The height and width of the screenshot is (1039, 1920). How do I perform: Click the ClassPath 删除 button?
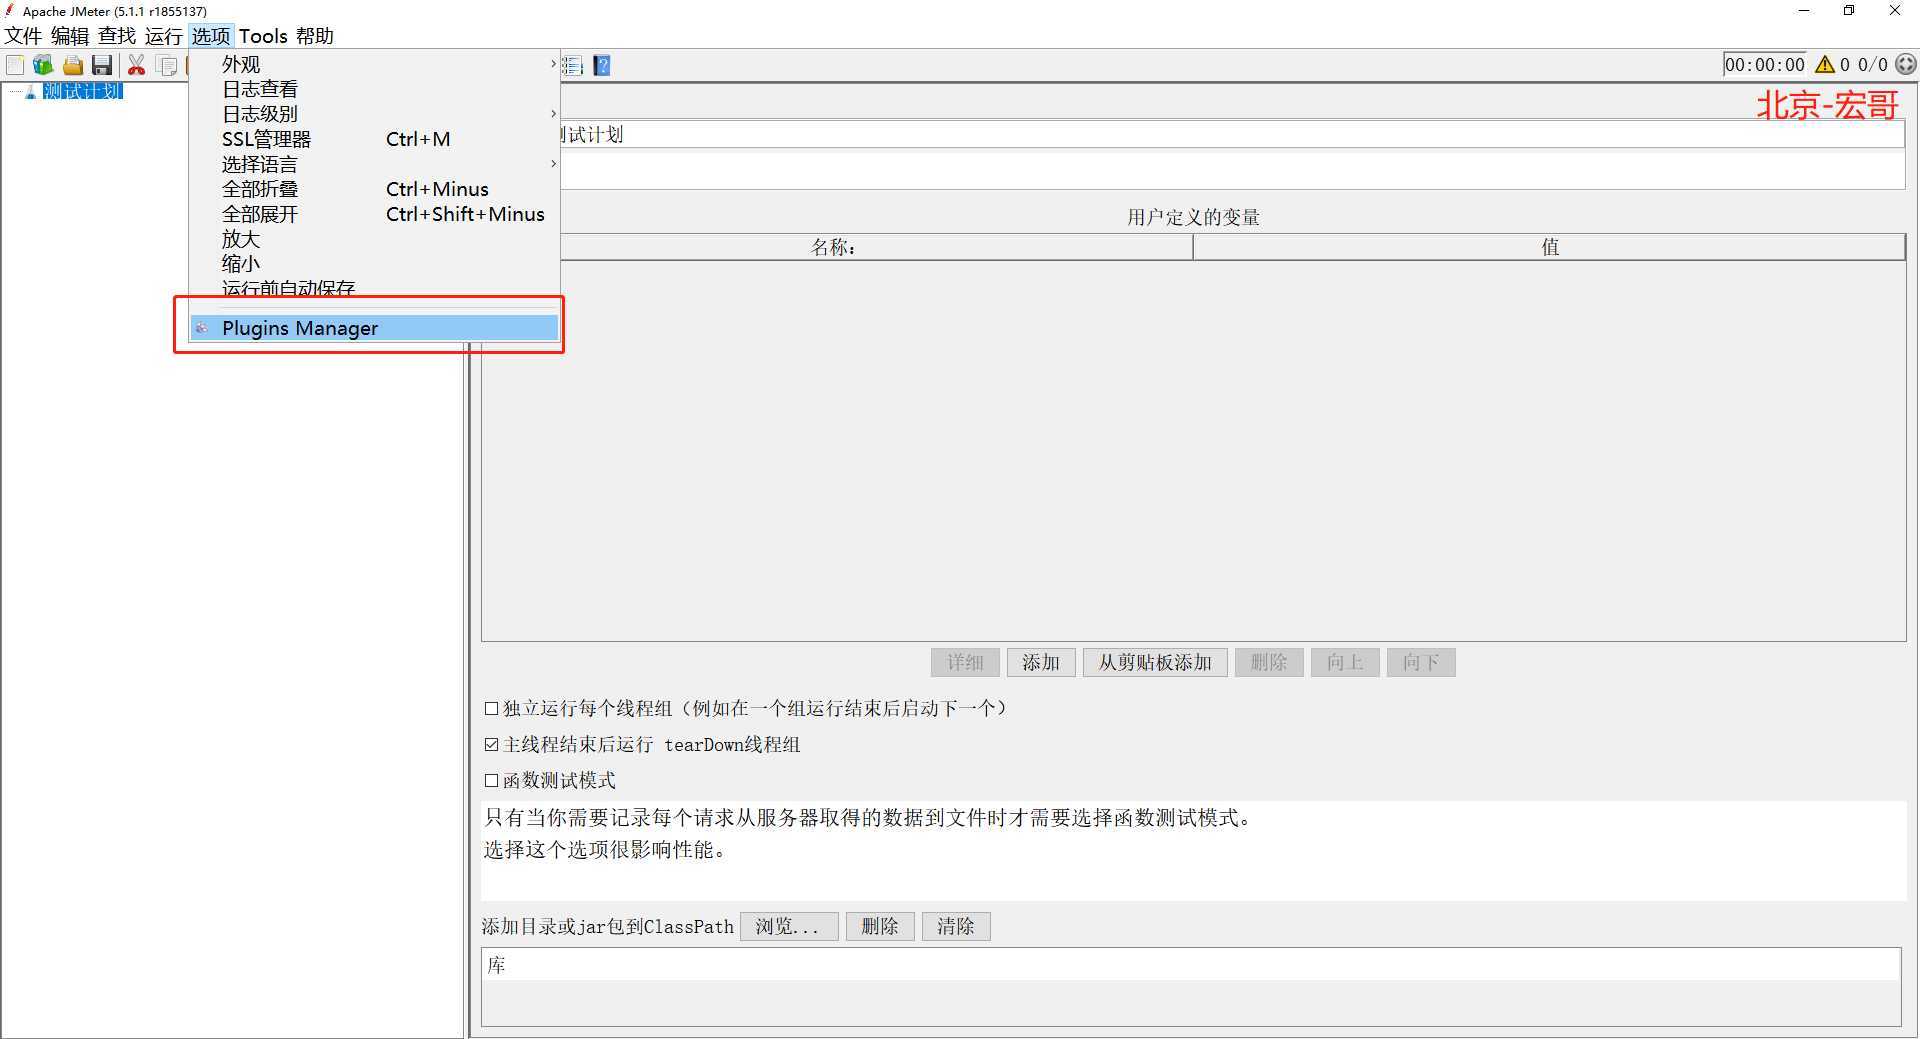point(880,926)
